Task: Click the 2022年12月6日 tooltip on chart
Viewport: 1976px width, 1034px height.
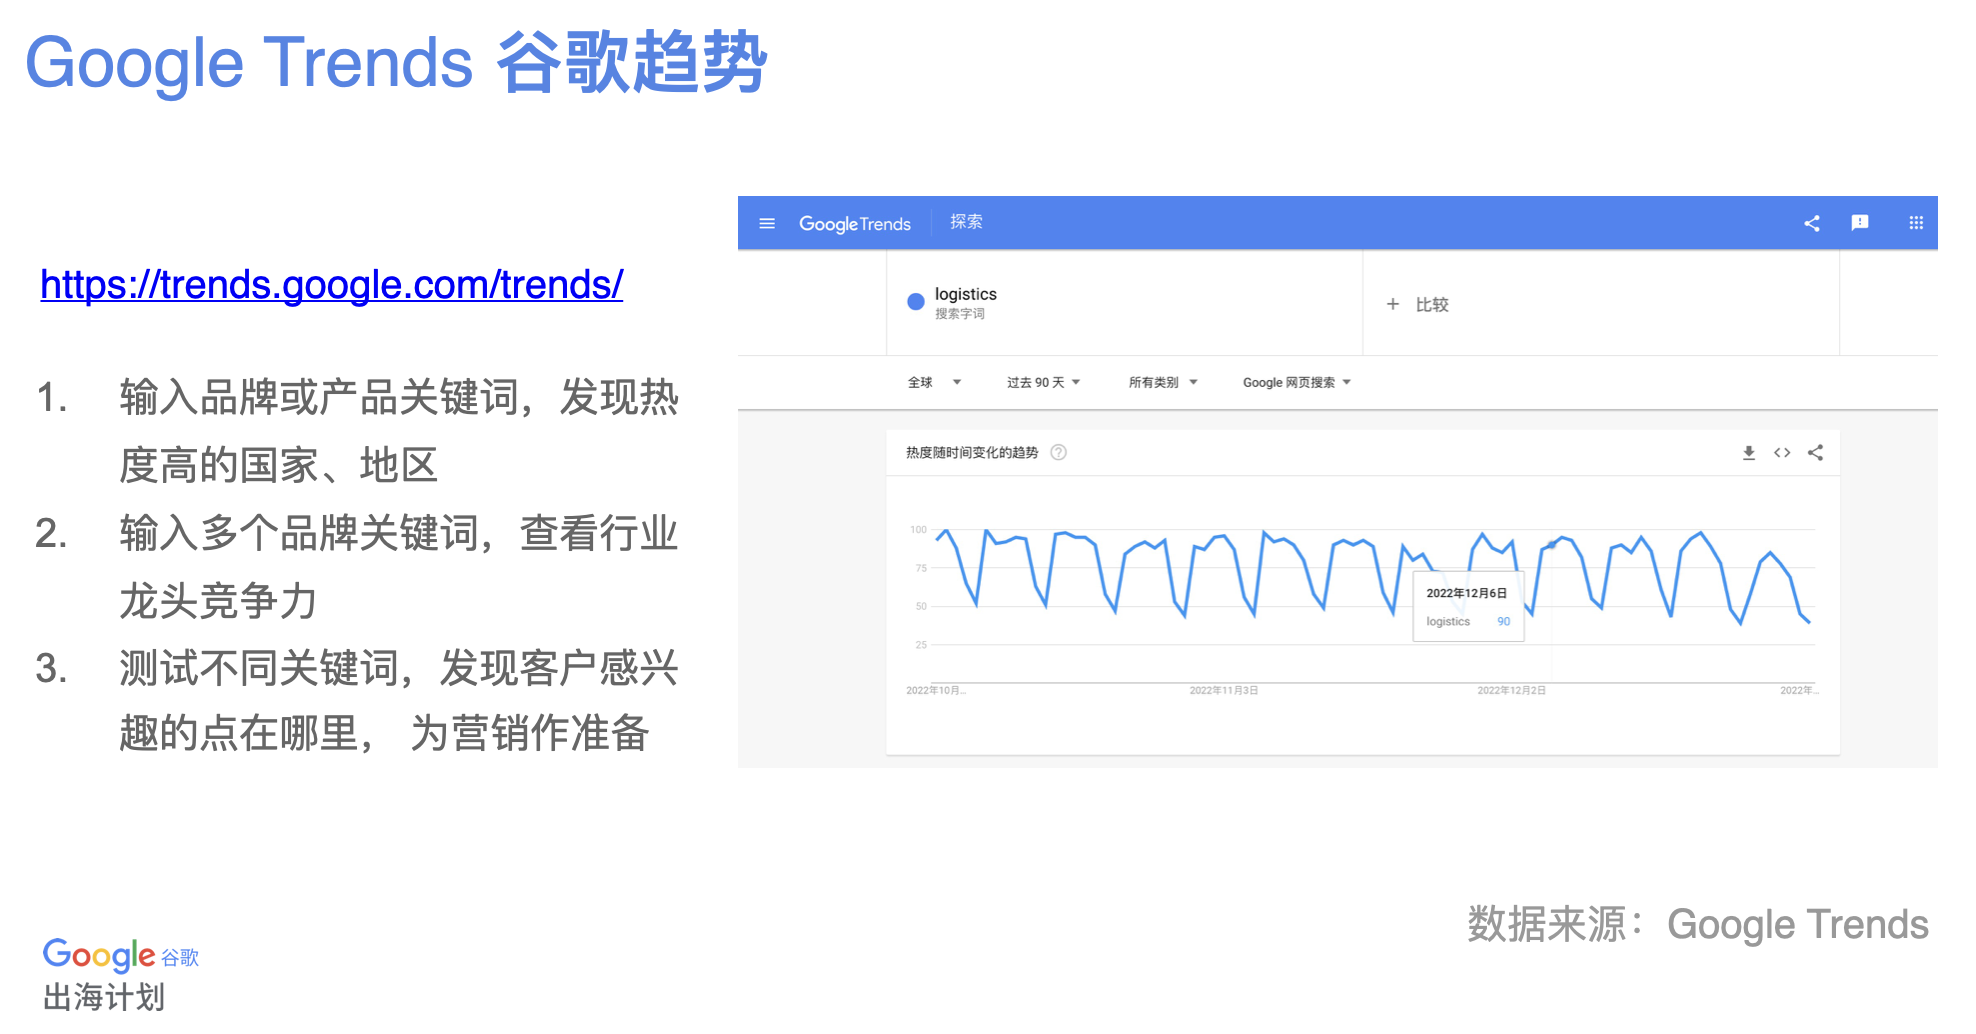Action: pos(1468,606)
